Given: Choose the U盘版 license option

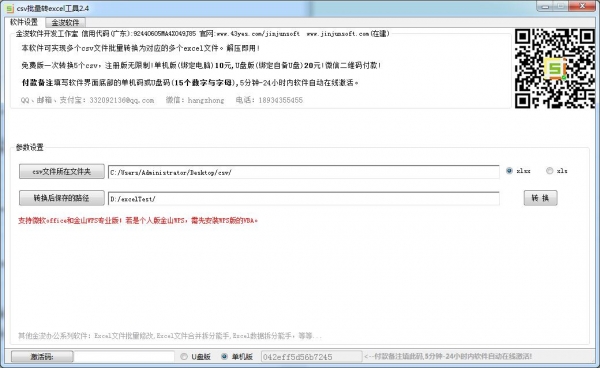Looking at the screenshot, I should pyautogui.click(x=196, y=357).
